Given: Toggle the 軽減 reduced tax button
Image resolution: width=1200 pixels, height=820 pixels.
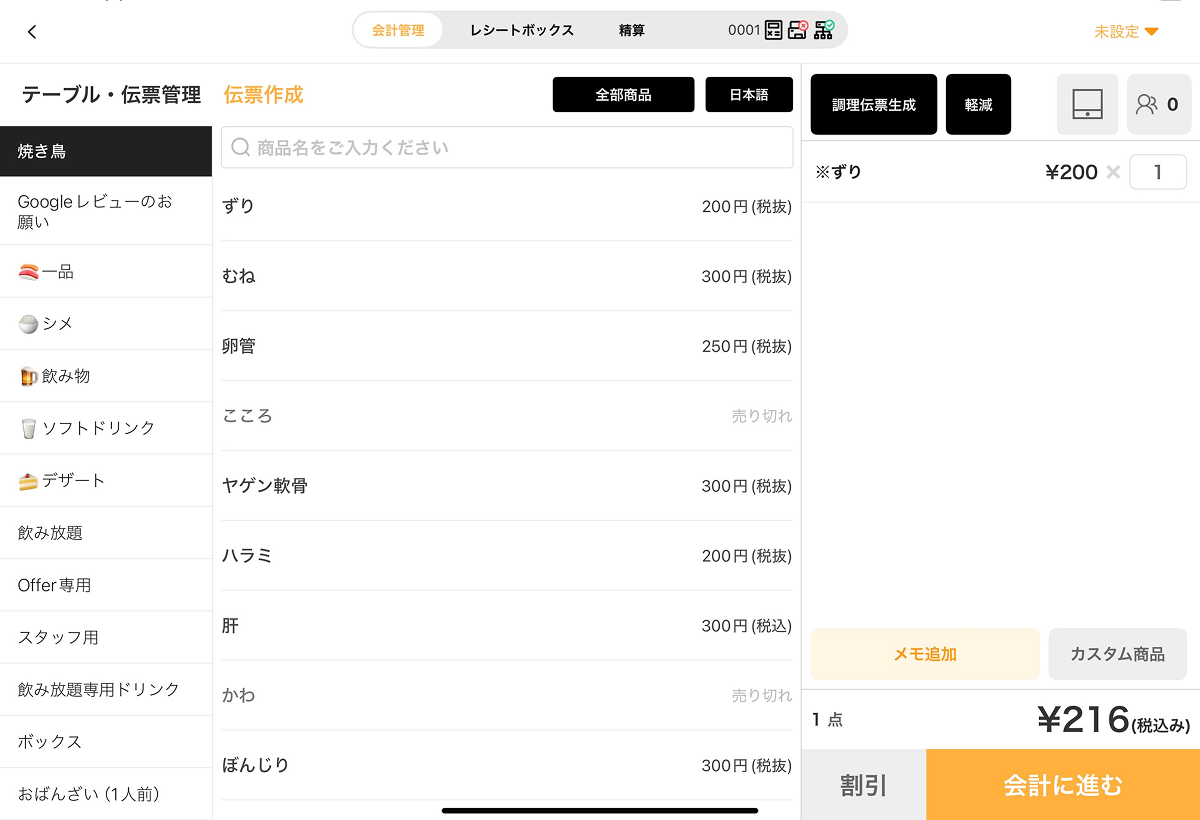Looking at the screenshot, I should 978,104.
